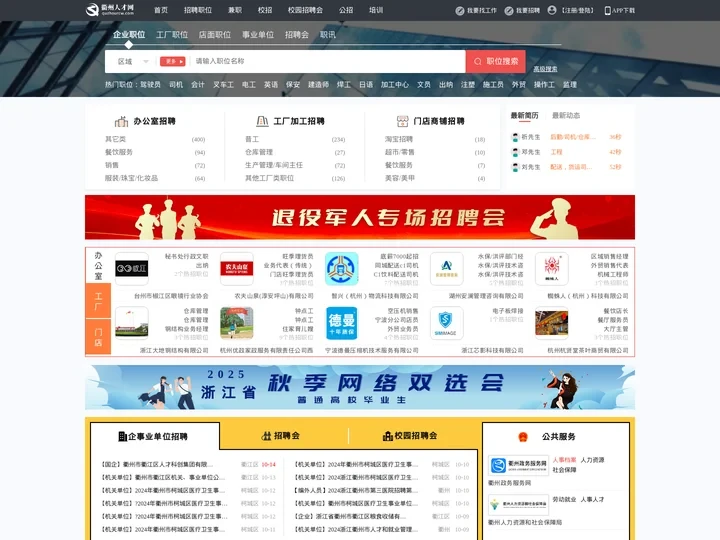This screenshot has width=720, height=540.
Task: Open the 杭州优超家政 company photo
Action: coord(237,323)
